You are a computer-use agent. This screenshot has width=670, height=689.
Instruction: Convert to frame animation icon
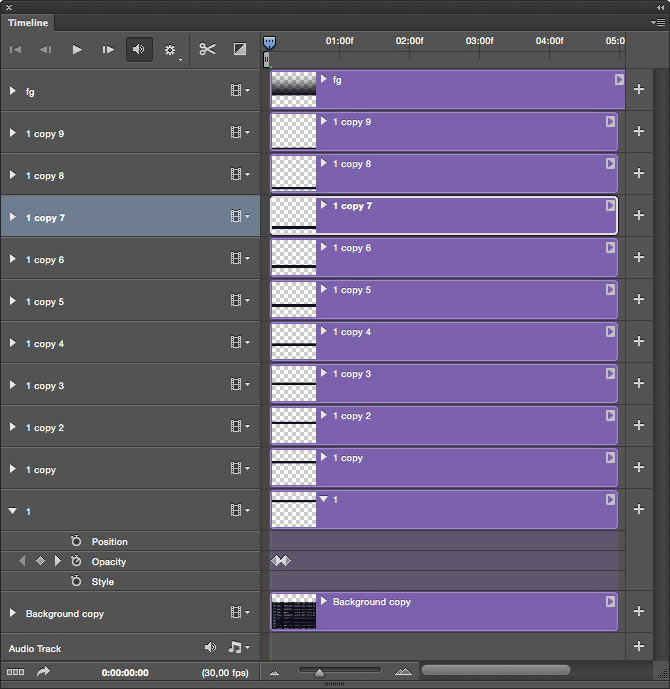point(15,673)
